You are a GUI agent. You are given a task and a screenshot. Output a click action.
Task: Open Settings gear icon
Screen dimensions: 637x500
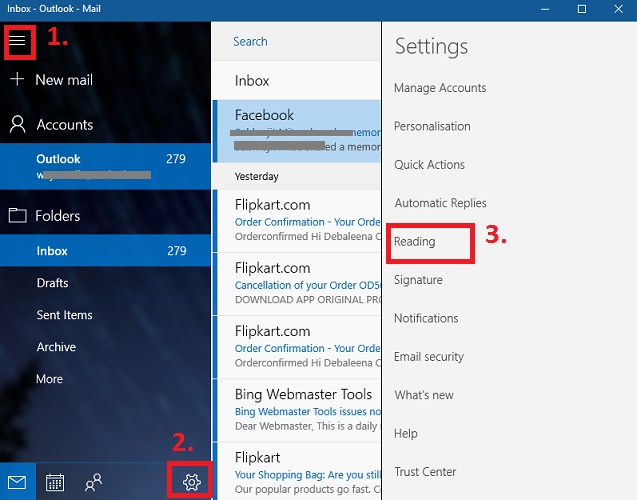[192, 482]
